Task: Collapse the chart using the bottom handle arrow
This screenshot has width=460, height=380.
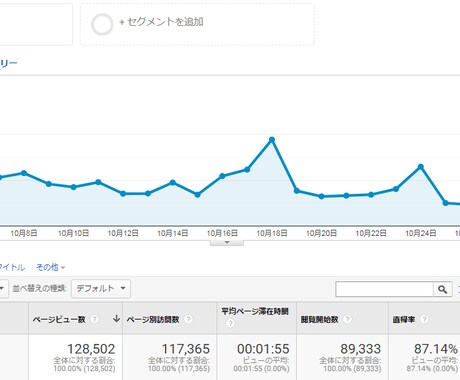Action: 227,243
